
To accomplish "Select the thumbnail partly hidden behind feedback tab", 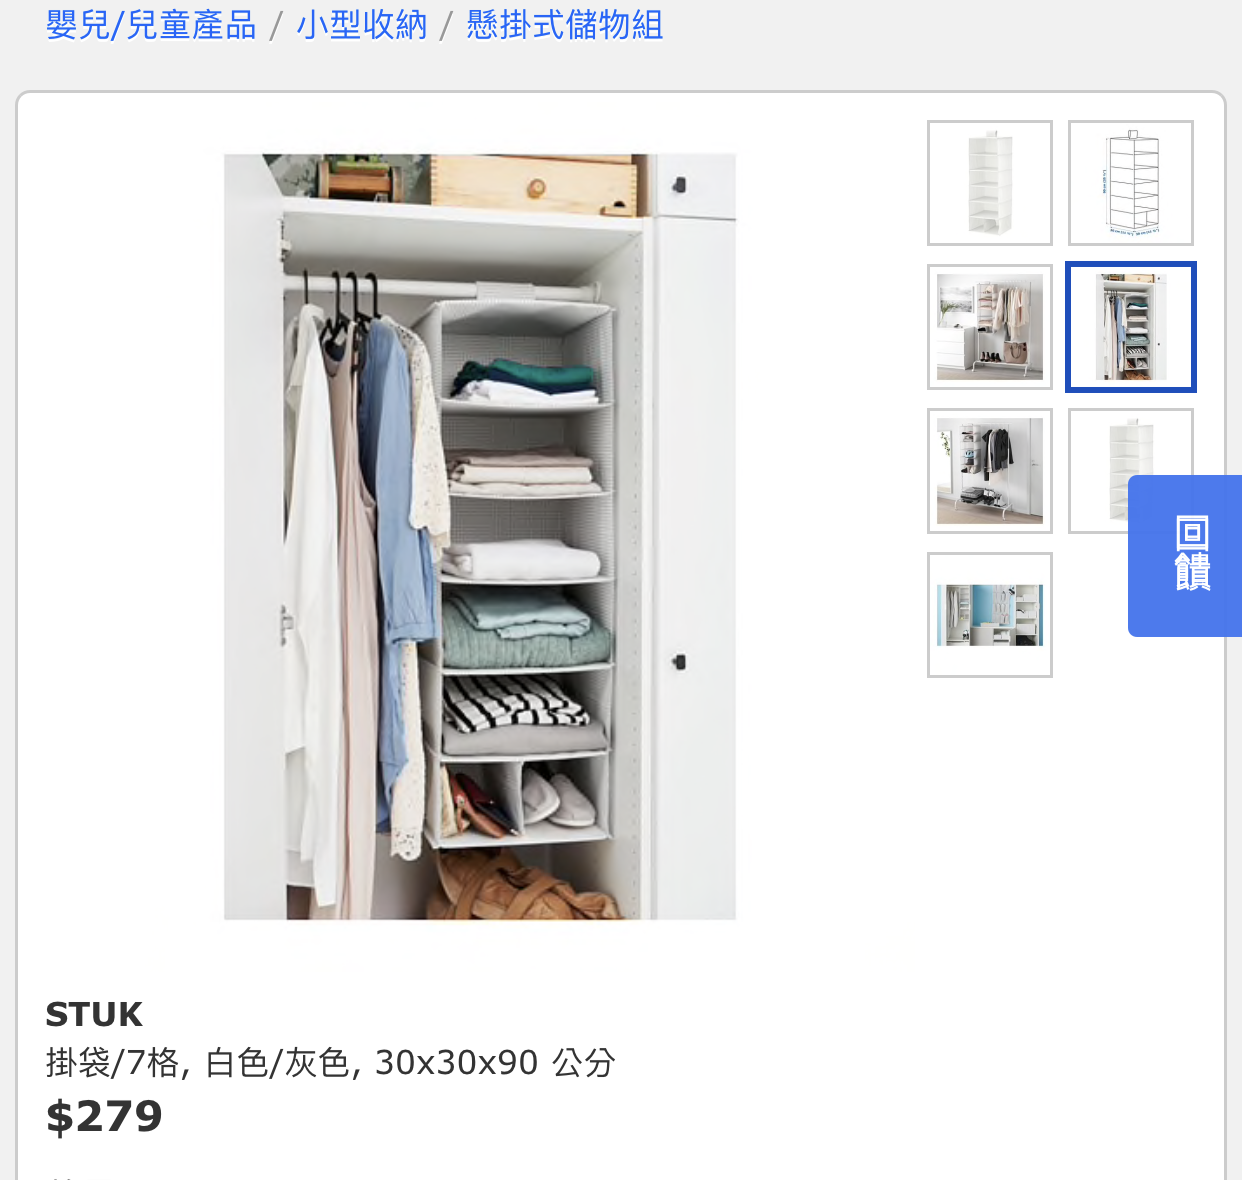I will tap(1099, 471).
